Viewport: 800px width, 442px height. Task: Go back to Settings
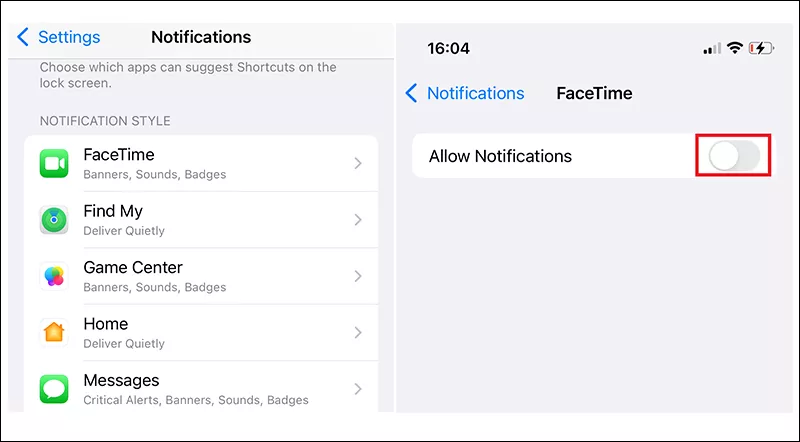pyautogui.click(x=59, y=38)
